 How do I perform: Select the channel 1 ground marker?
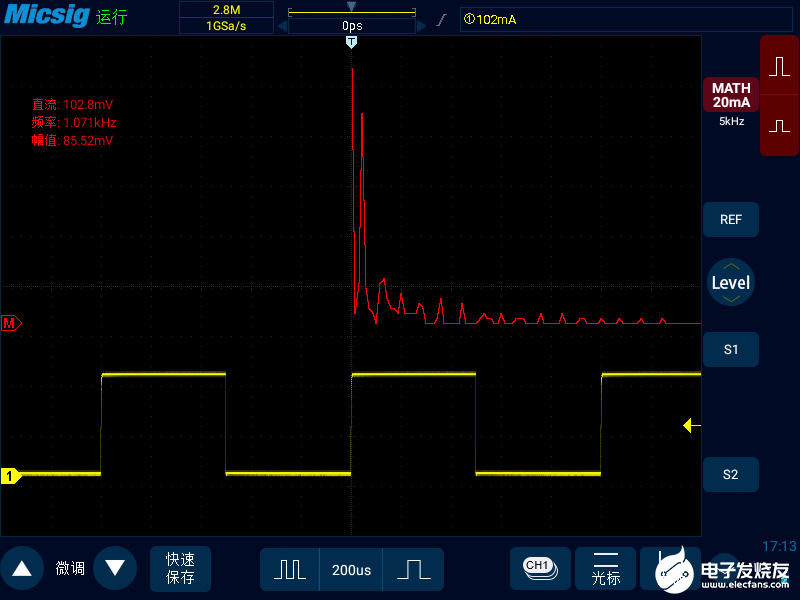tap(11, 476)
